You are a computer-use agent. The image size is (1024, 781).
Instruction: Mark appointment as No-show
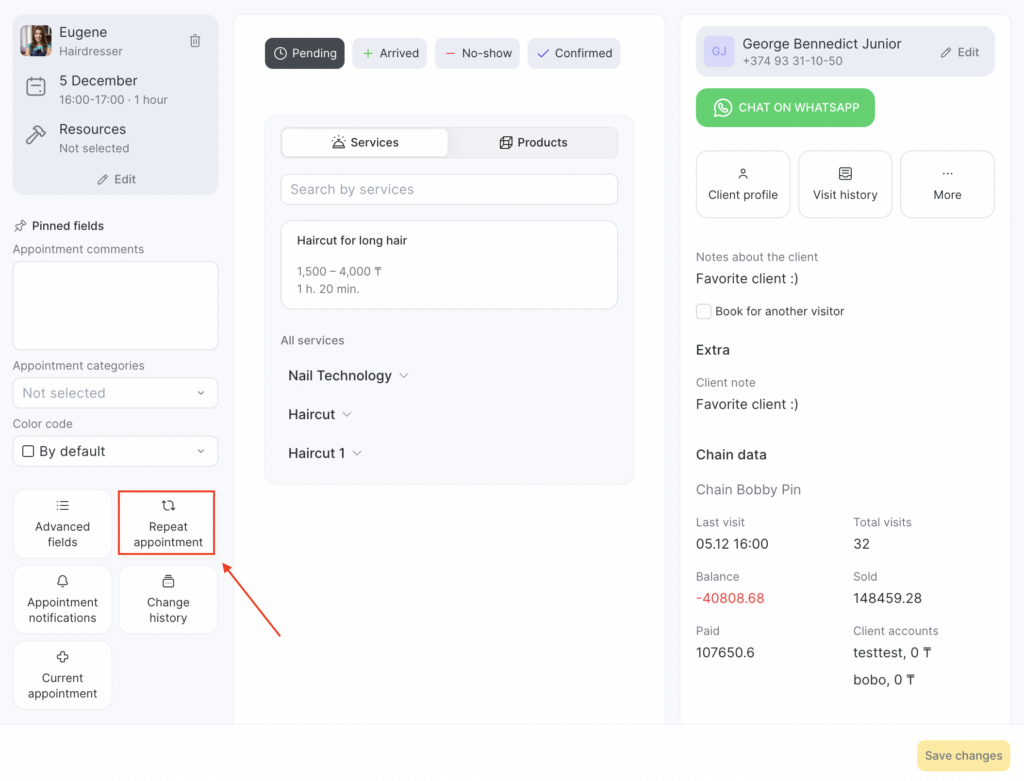tap(477, 54)
